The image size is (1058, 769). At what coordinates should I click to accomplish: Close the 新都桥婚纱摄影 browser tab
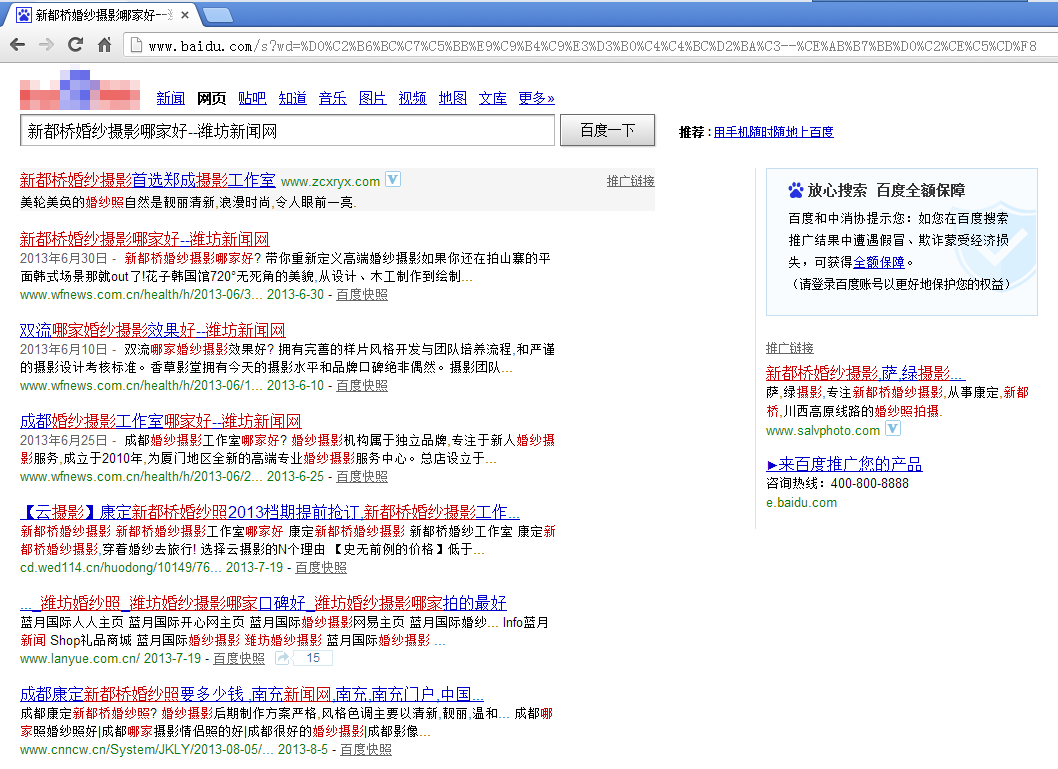[185, 15]
